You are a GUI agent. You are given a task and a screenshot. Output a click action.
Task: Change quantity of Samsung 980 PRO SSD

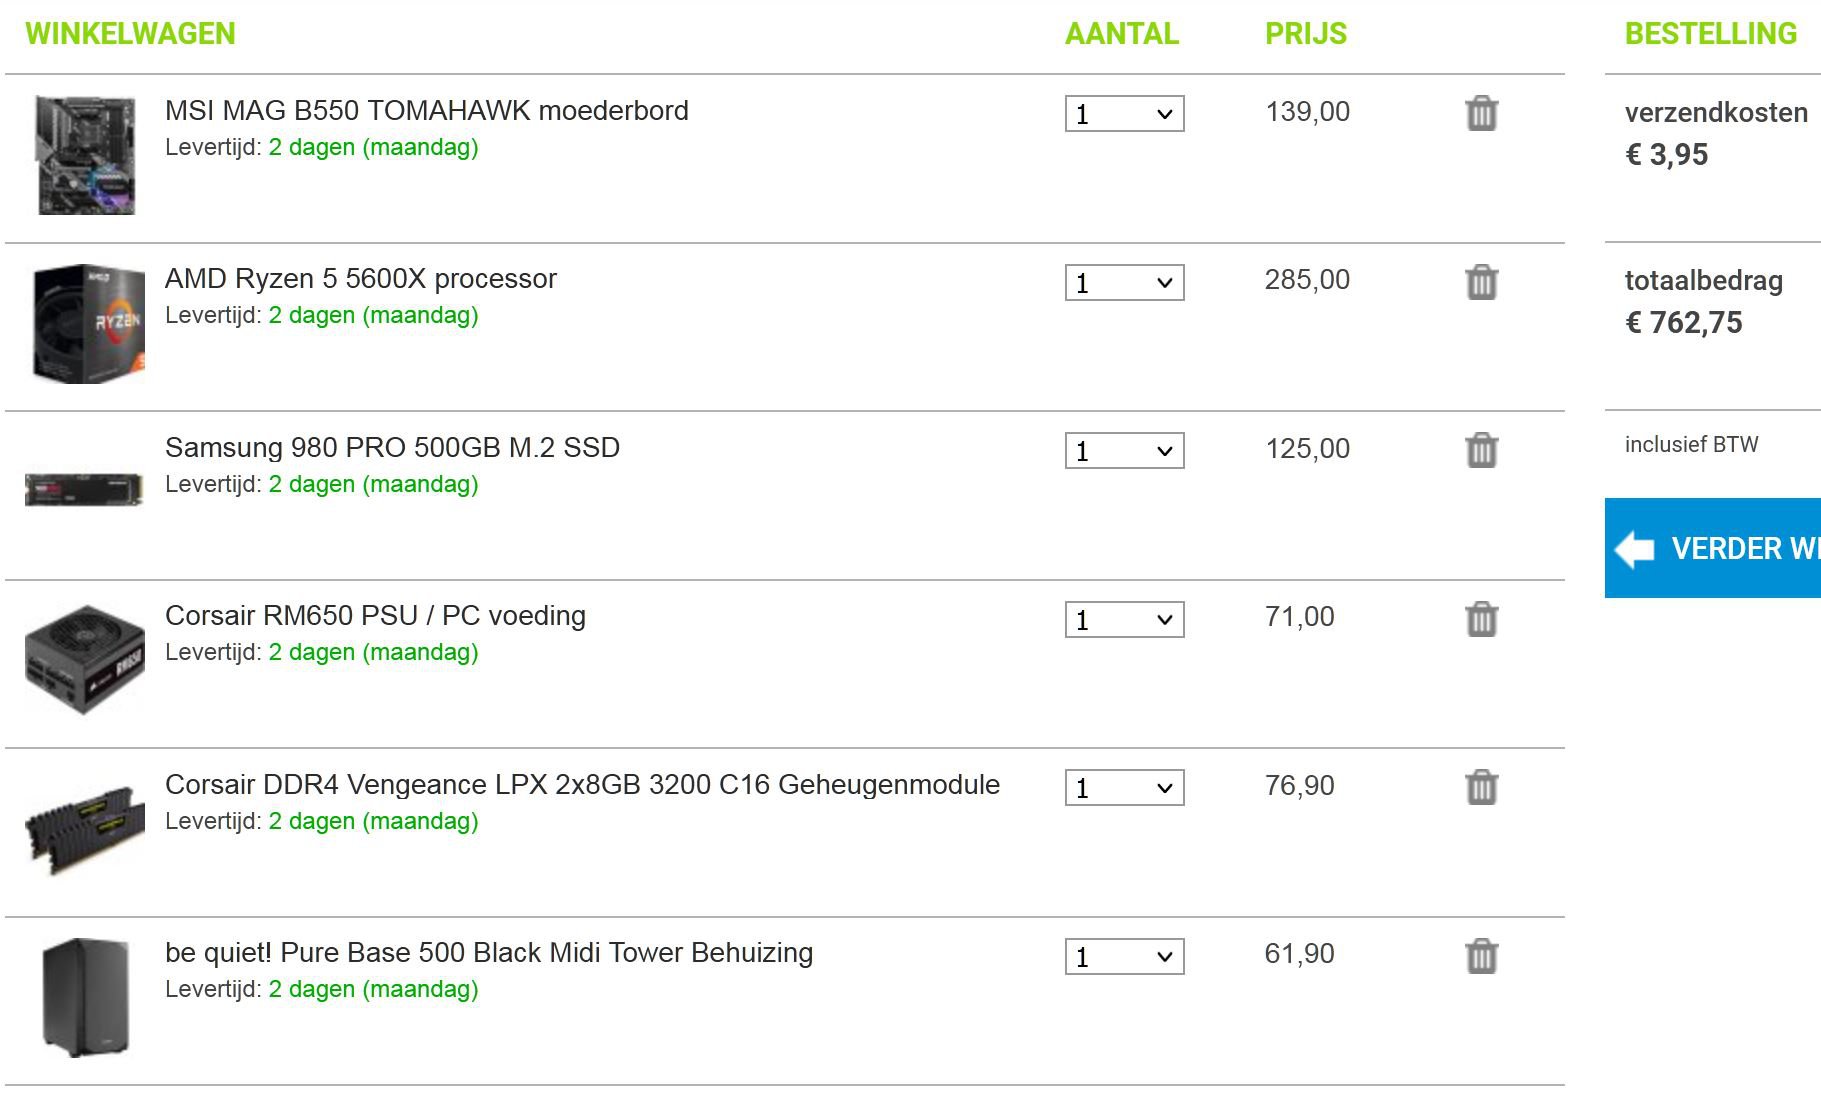[x=1124, y=451]
